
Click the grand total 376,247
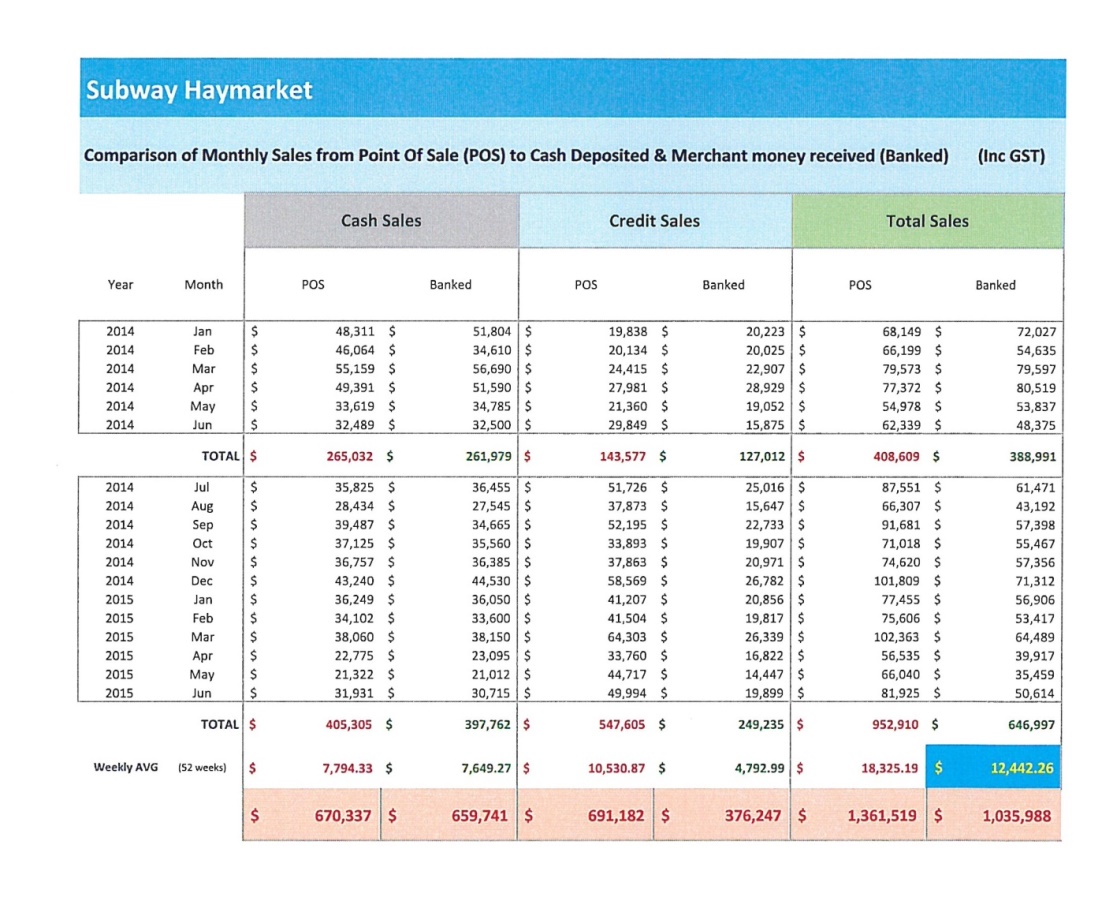pyautogui.click(x=753, y=816)
